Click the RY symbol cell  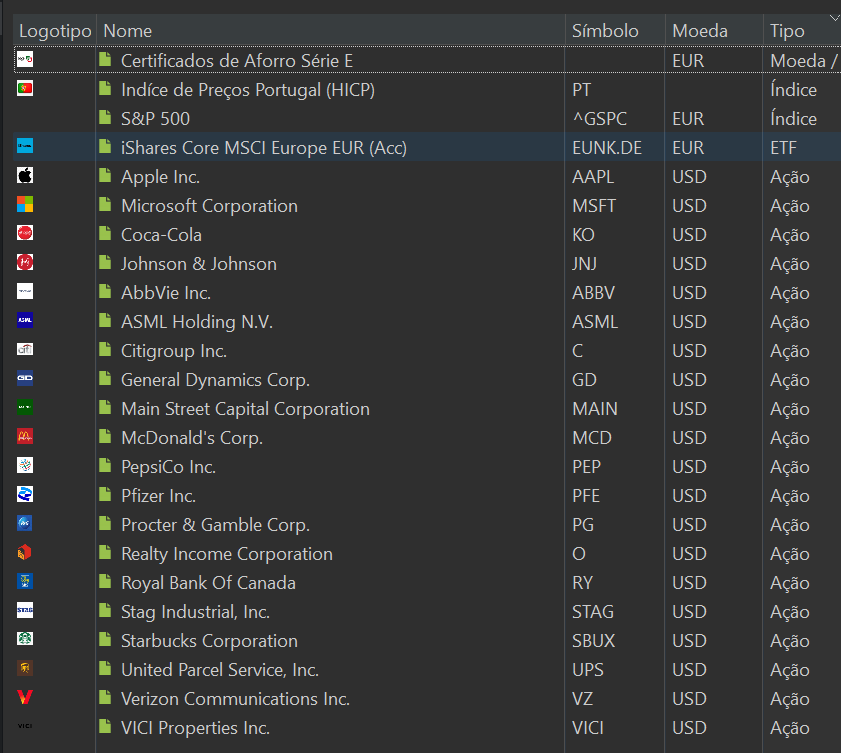coord(582,582)
